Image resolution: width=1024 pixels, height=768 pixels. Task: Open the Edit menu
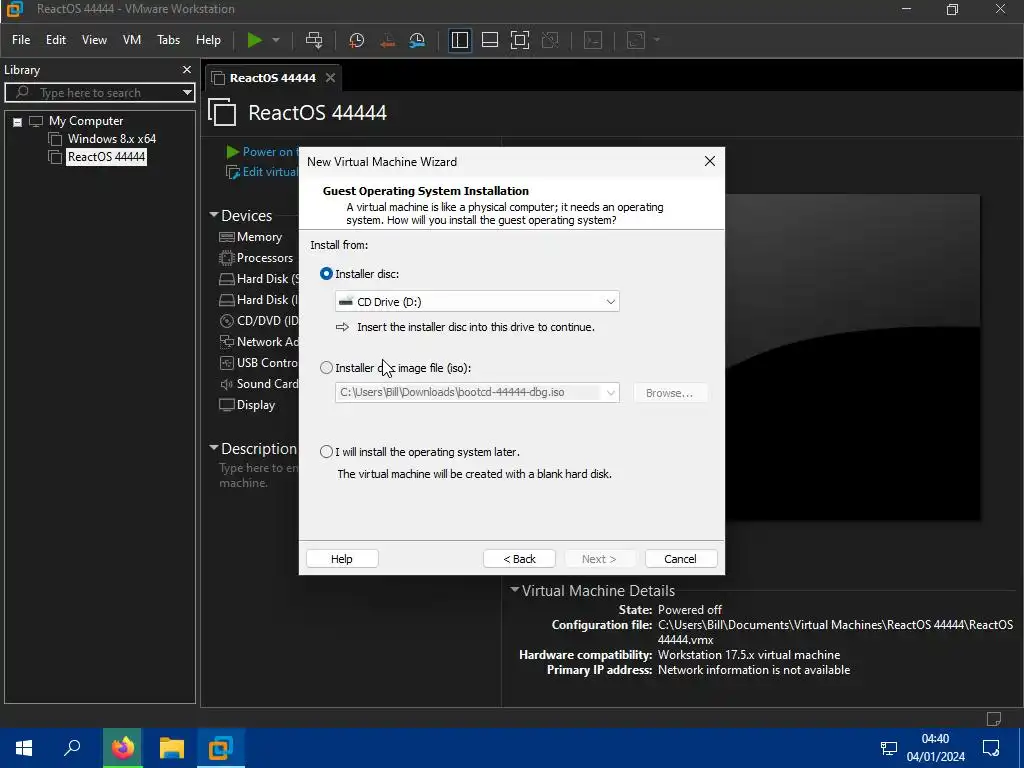point(56,40)
